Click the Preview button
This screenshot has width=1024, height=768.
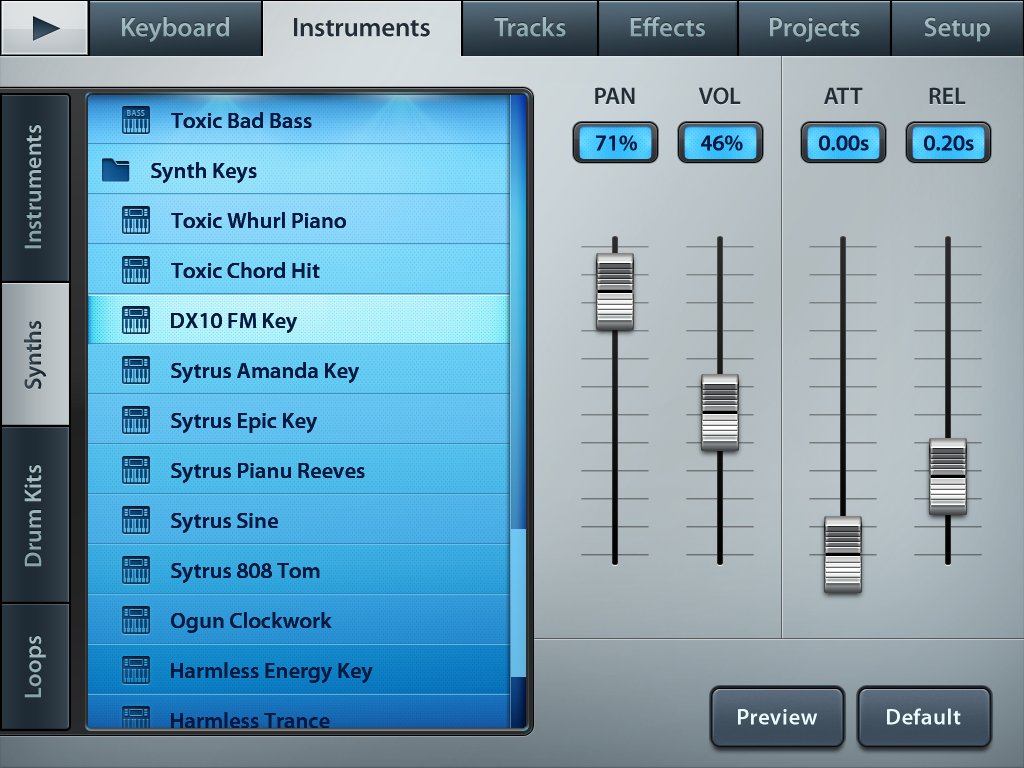777,716
